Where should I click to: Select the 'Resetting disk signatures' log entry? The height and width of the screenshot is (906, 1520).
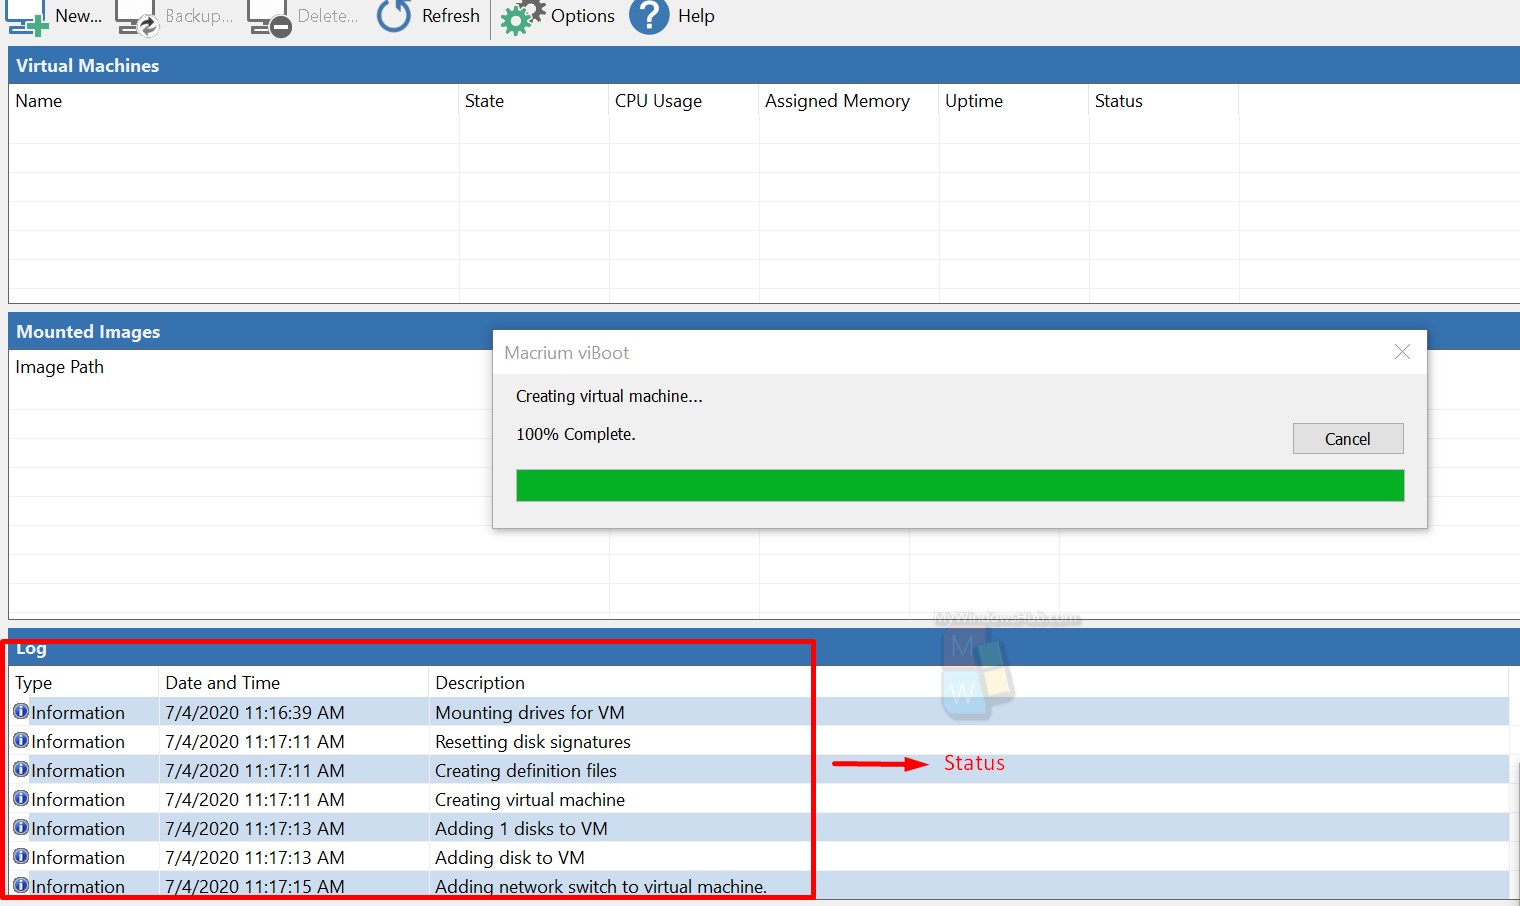[x=760, y=741]
